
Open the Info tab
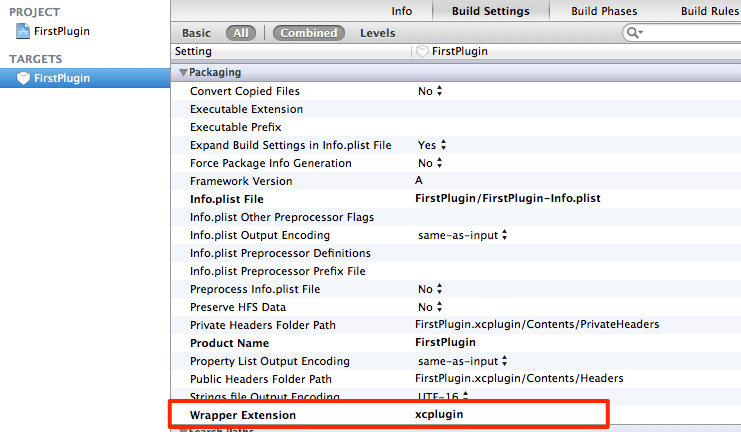(401, 11)
